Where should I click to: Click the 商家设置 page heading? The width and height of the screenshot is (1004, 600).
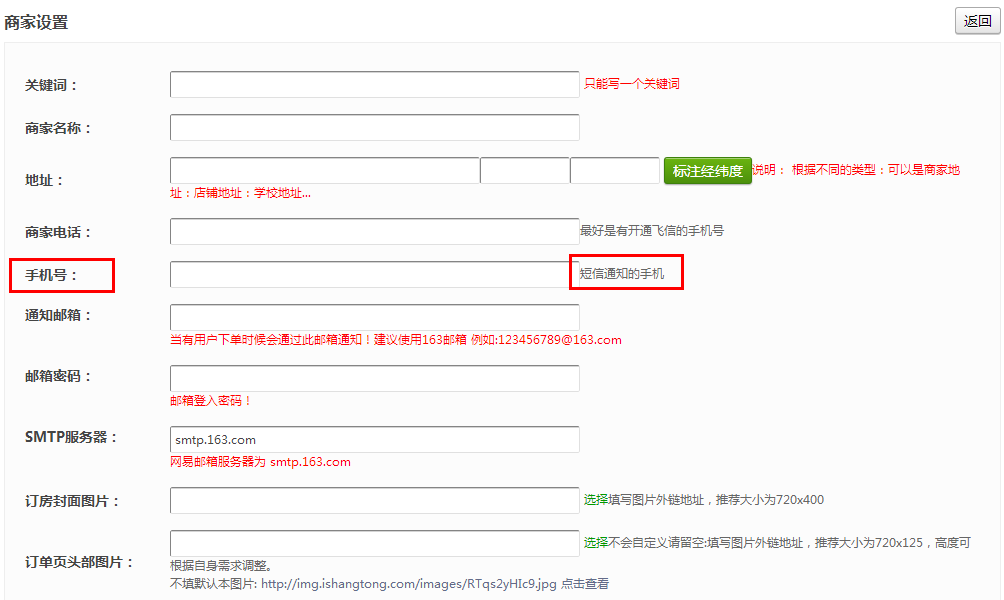[x=36, y=22]
